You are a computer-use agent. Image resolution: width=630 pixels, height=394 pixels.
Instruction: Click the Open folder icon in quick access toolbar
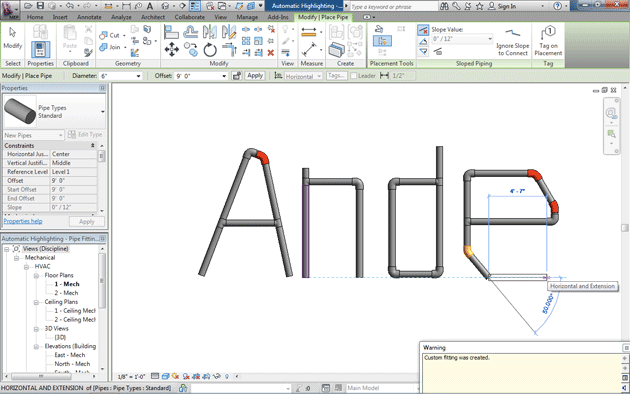click(28, 6)
